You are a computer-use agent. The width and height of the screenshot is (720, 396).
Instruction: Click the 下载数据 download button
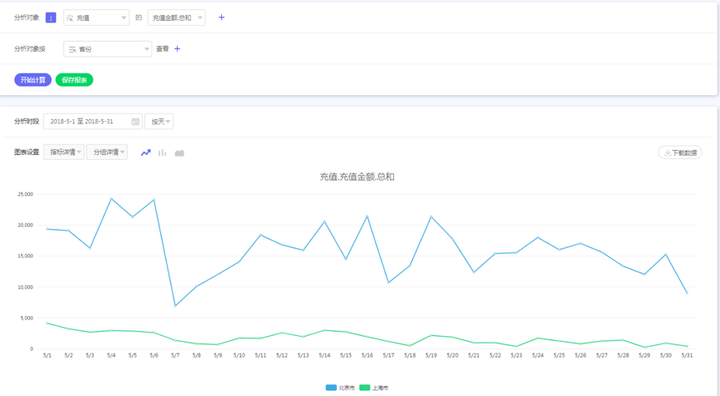680,153
